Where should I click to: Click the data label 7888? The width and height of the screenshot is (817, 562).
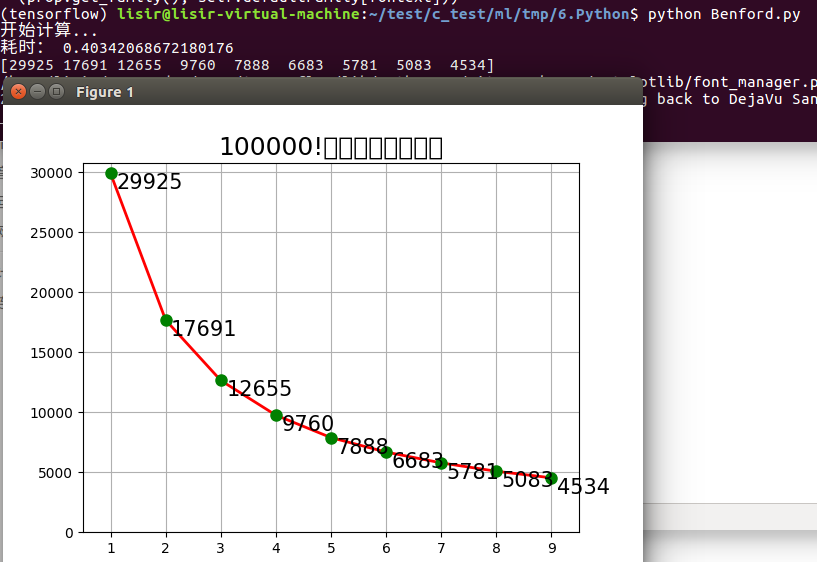[363, 446]
